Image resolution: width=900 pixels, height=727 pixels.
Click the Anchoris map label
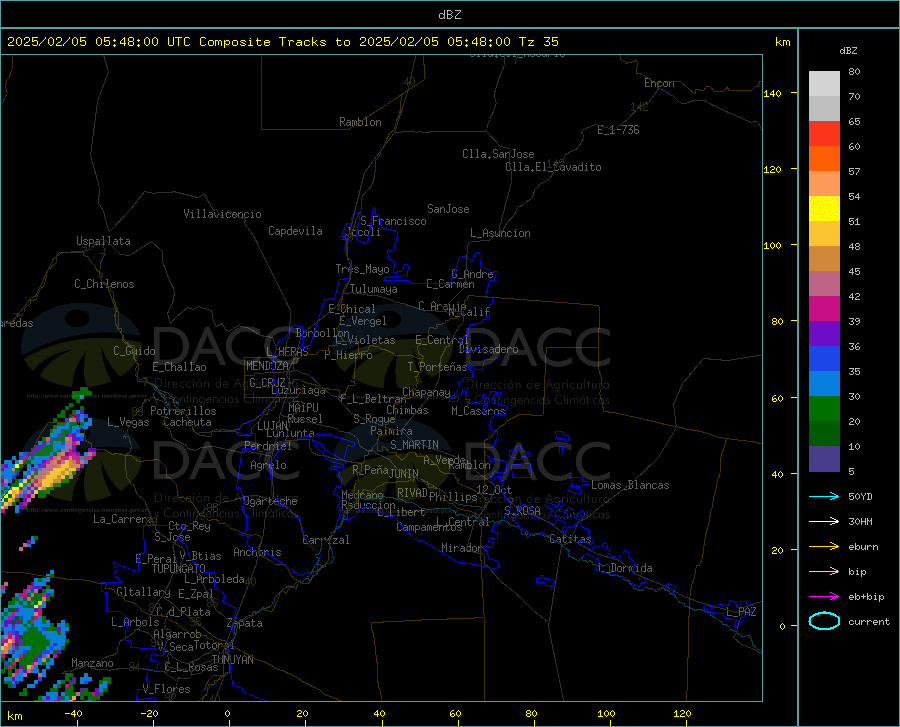[x=257, y=552]
